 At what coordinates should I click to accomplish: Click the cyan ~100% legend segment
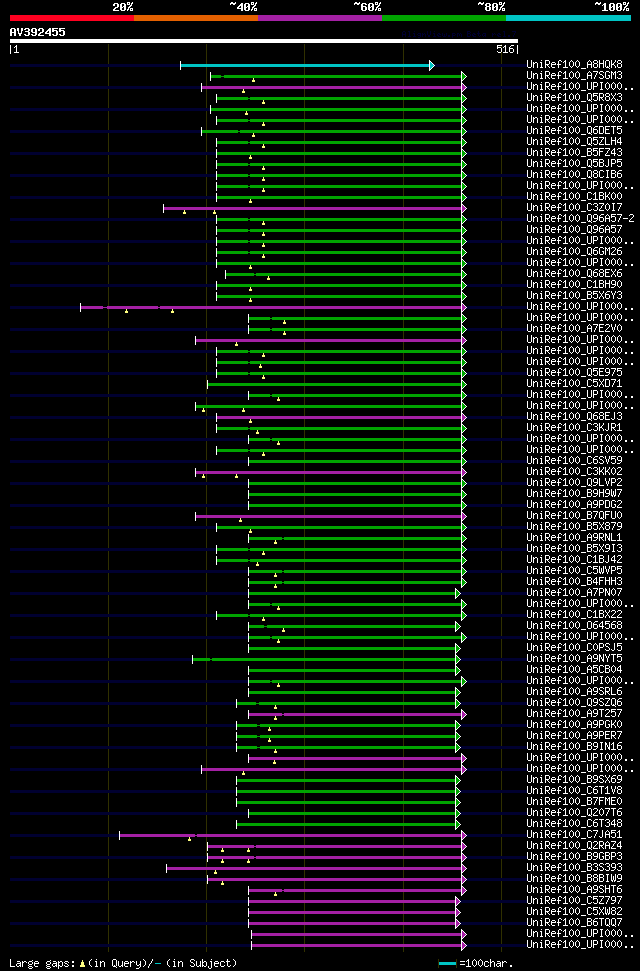click(x=568, y=18)
